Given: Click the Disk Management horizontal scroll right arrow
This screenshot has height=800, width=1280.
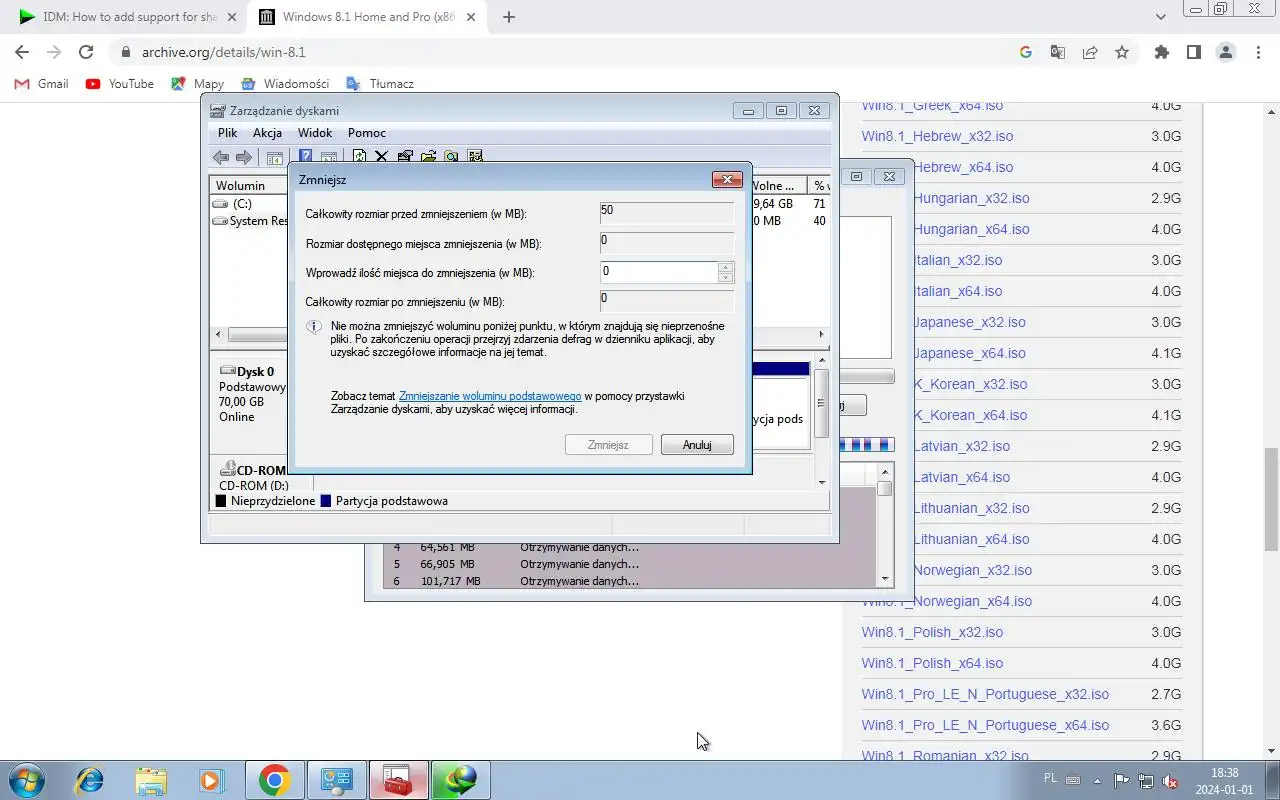Looking at the screenshot, I should [822, 335].
